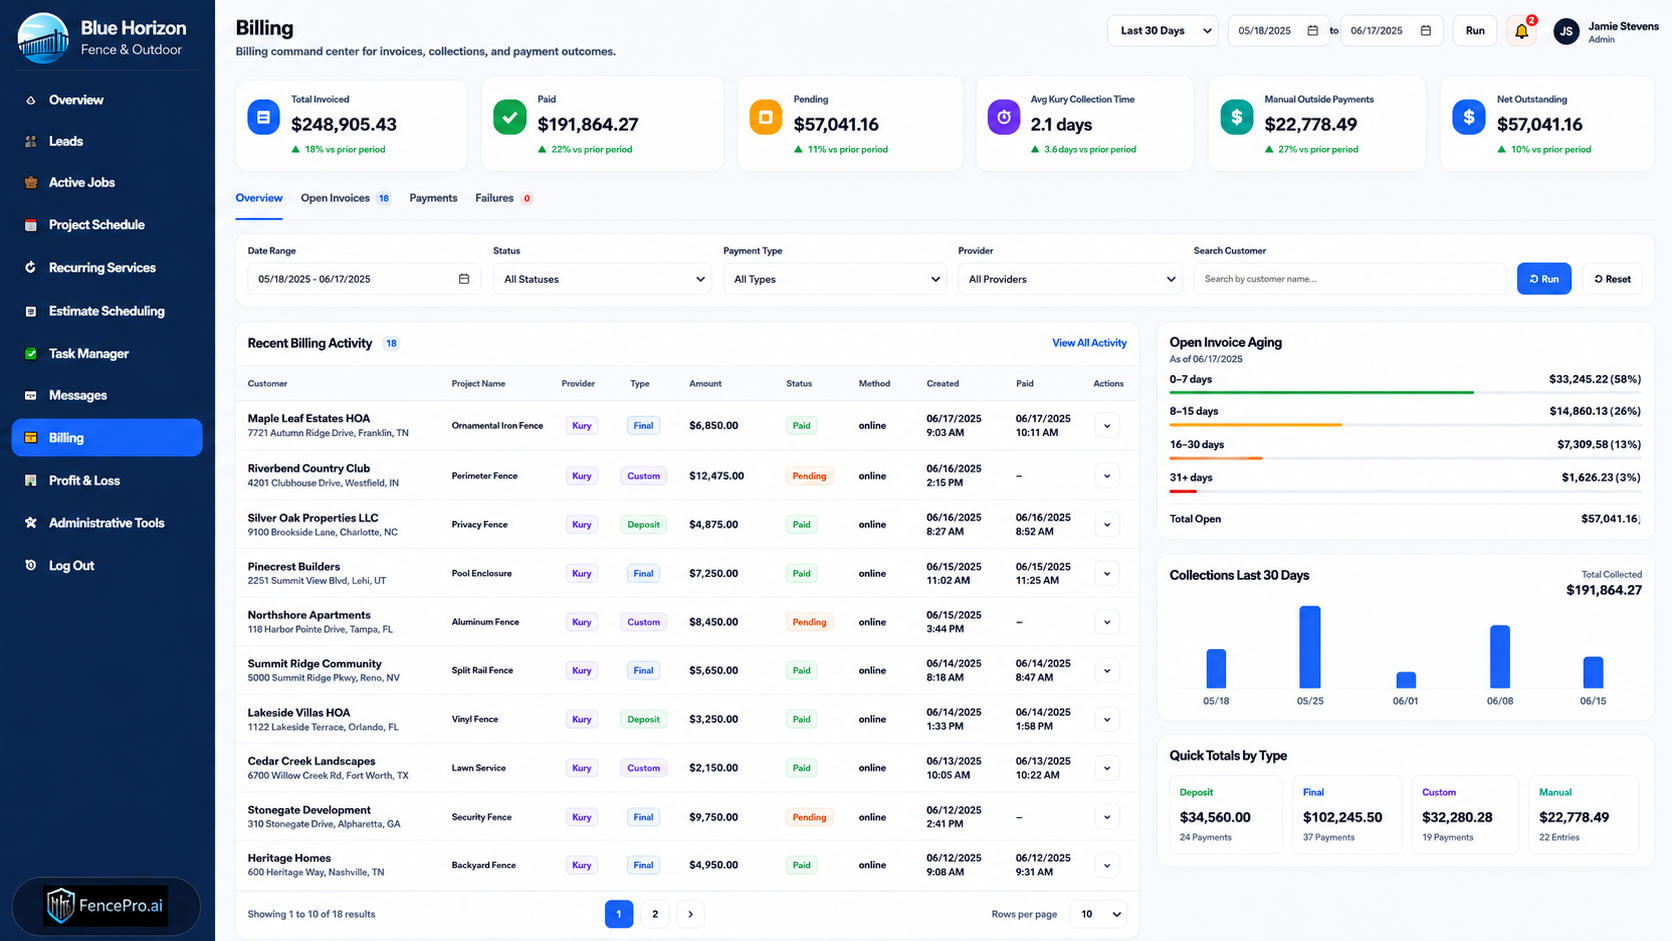Switch to the Failures tab
The height and width of the screenshot is (941, 1672).
tap(503, 198)
